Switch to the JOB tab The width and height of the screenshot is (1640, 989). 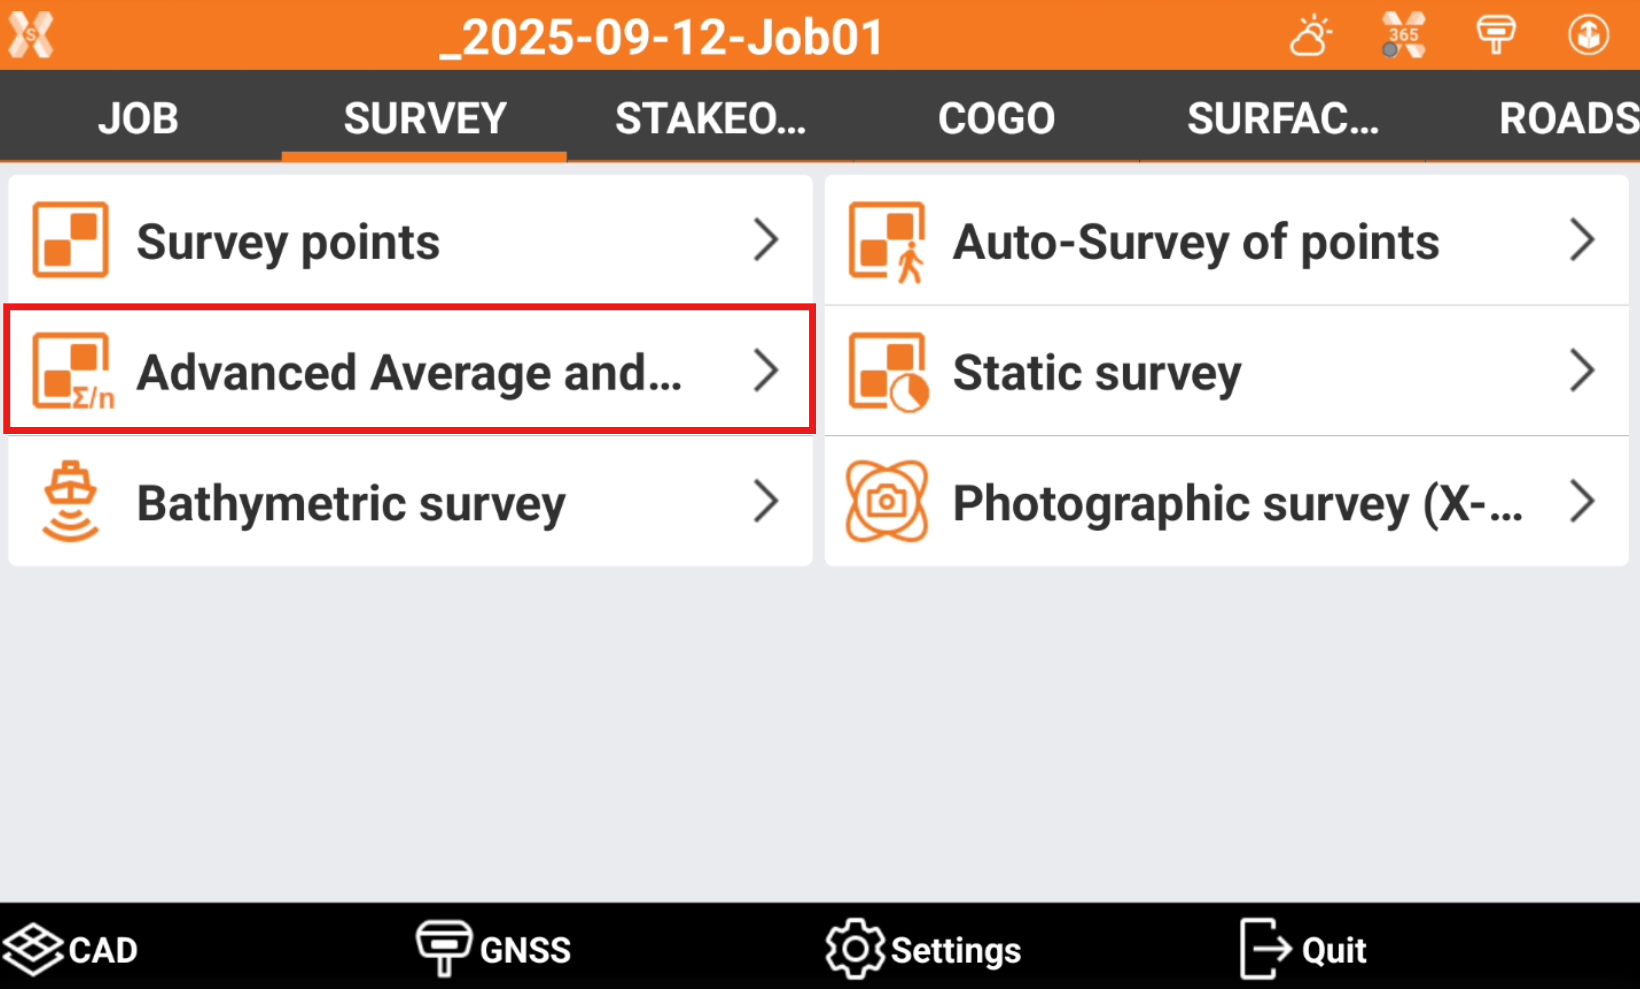click(x=138, y=119)
